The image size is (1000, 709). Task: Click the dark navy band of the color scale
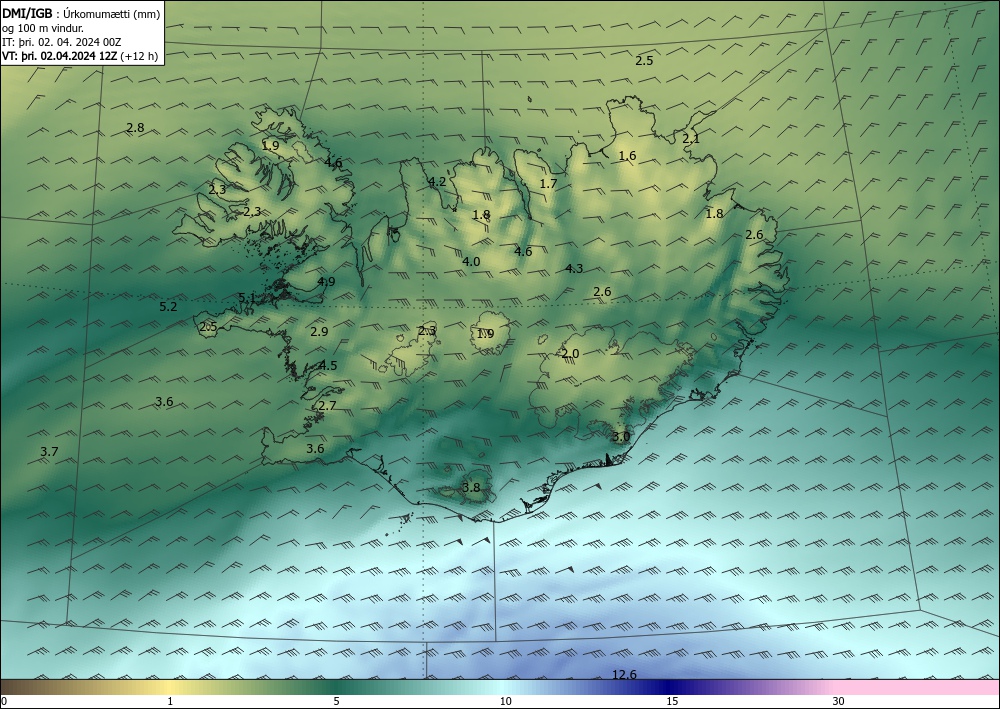pos(666,687)
